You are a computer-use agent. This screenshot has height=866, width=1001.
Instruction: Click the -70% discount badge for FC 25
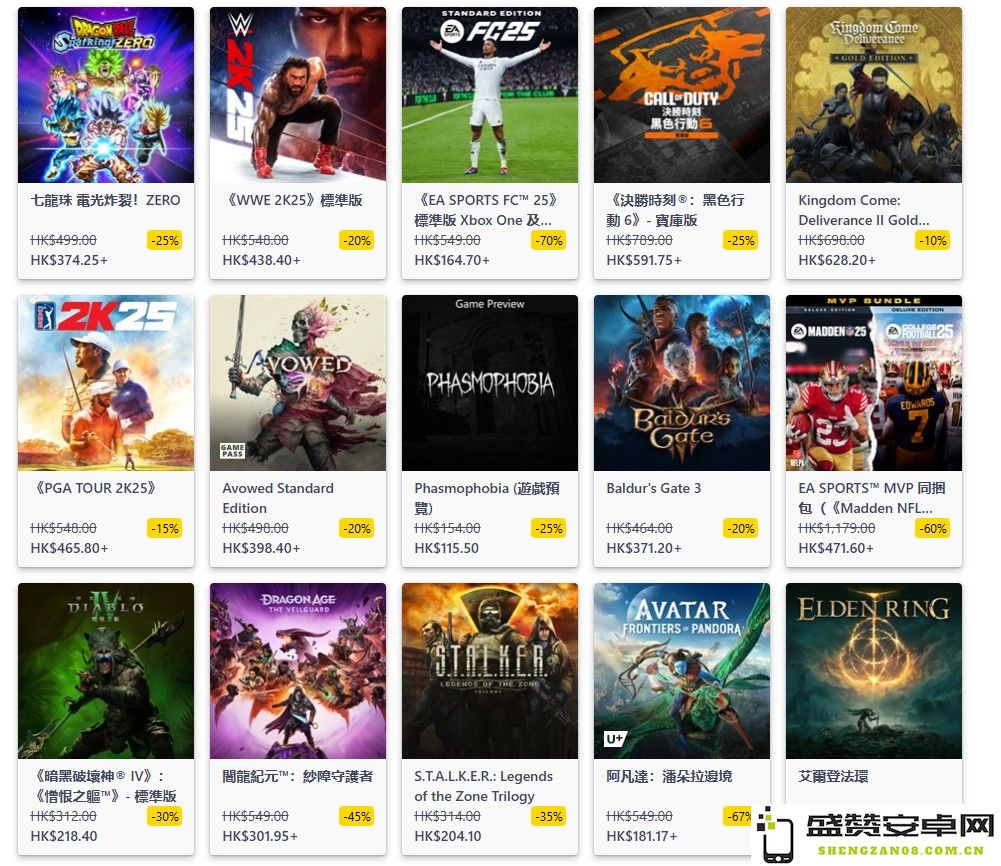549,241
